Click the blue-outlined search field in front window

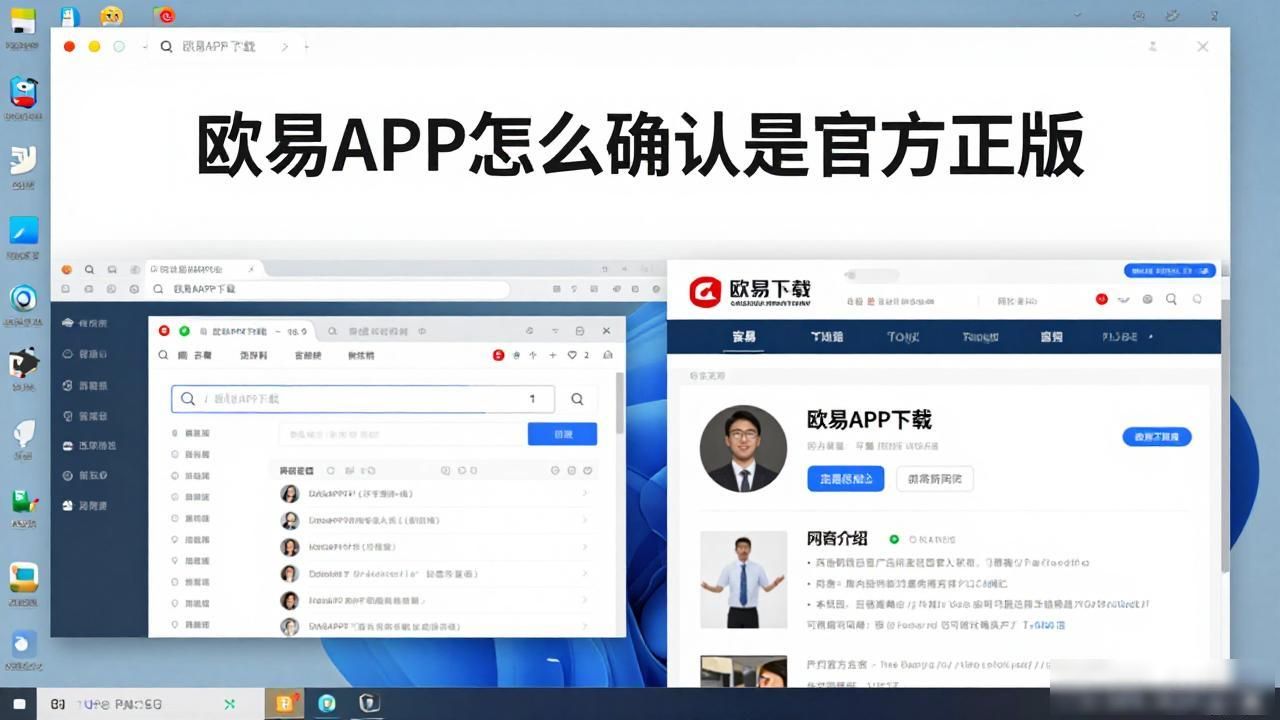[x=362, y=399]
